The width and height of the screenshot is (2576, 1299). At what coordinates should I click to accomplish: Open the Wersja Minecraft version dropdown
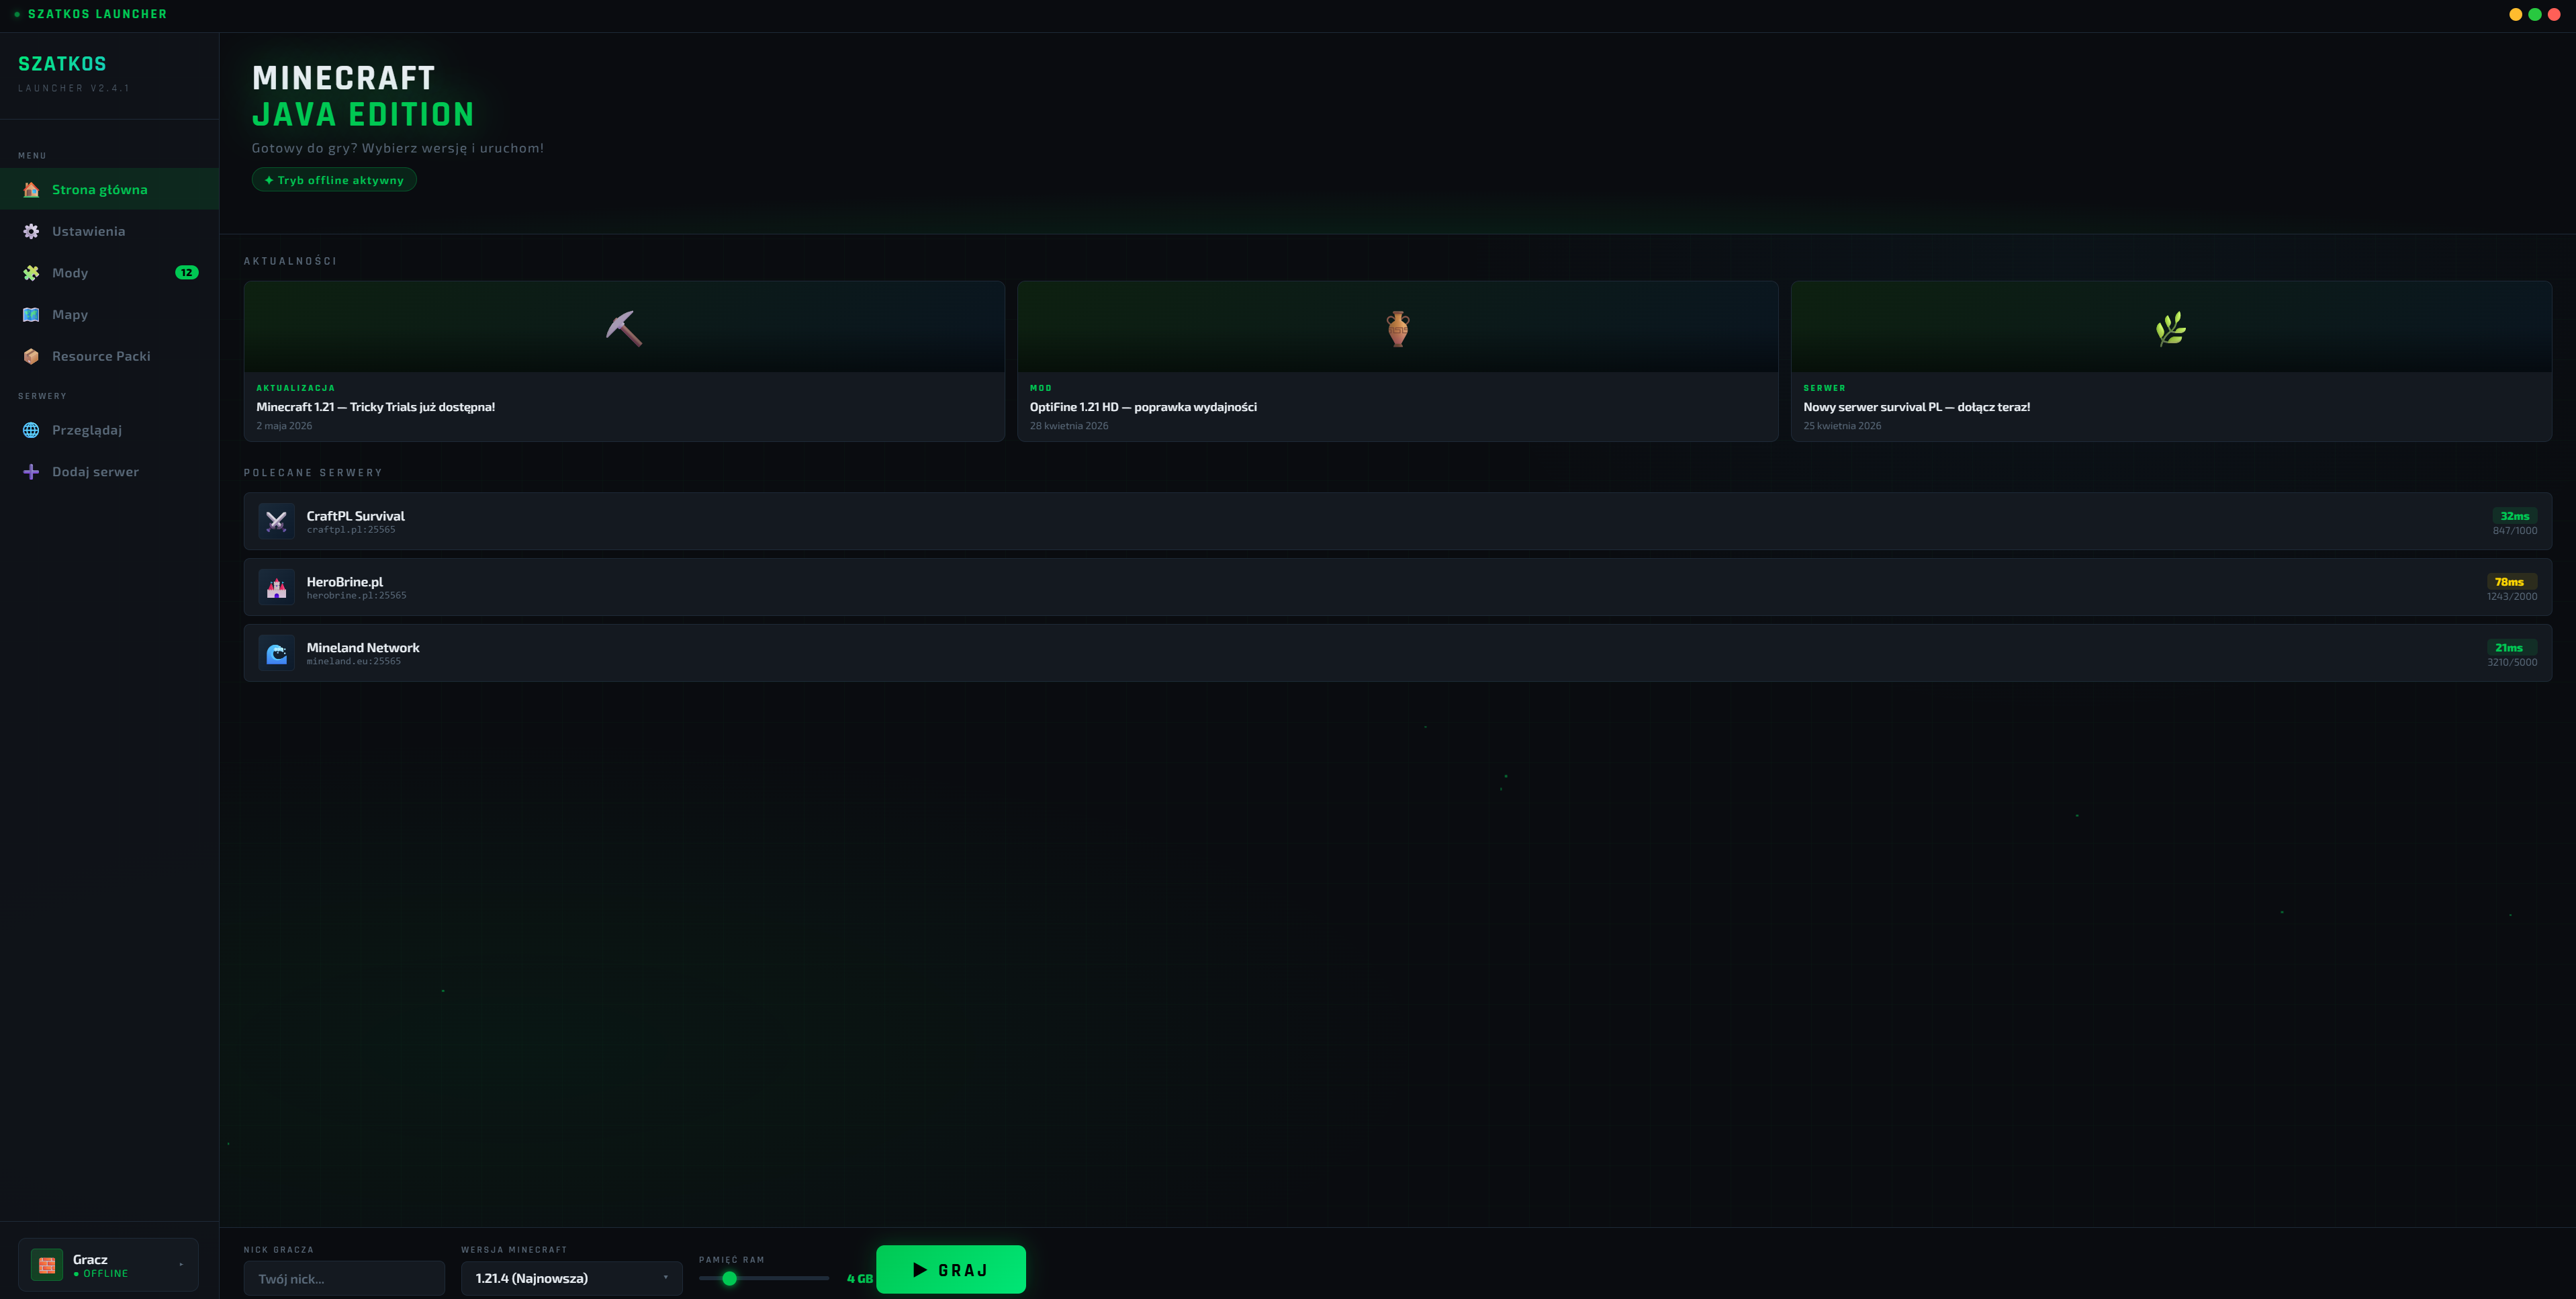[572, 1278]
